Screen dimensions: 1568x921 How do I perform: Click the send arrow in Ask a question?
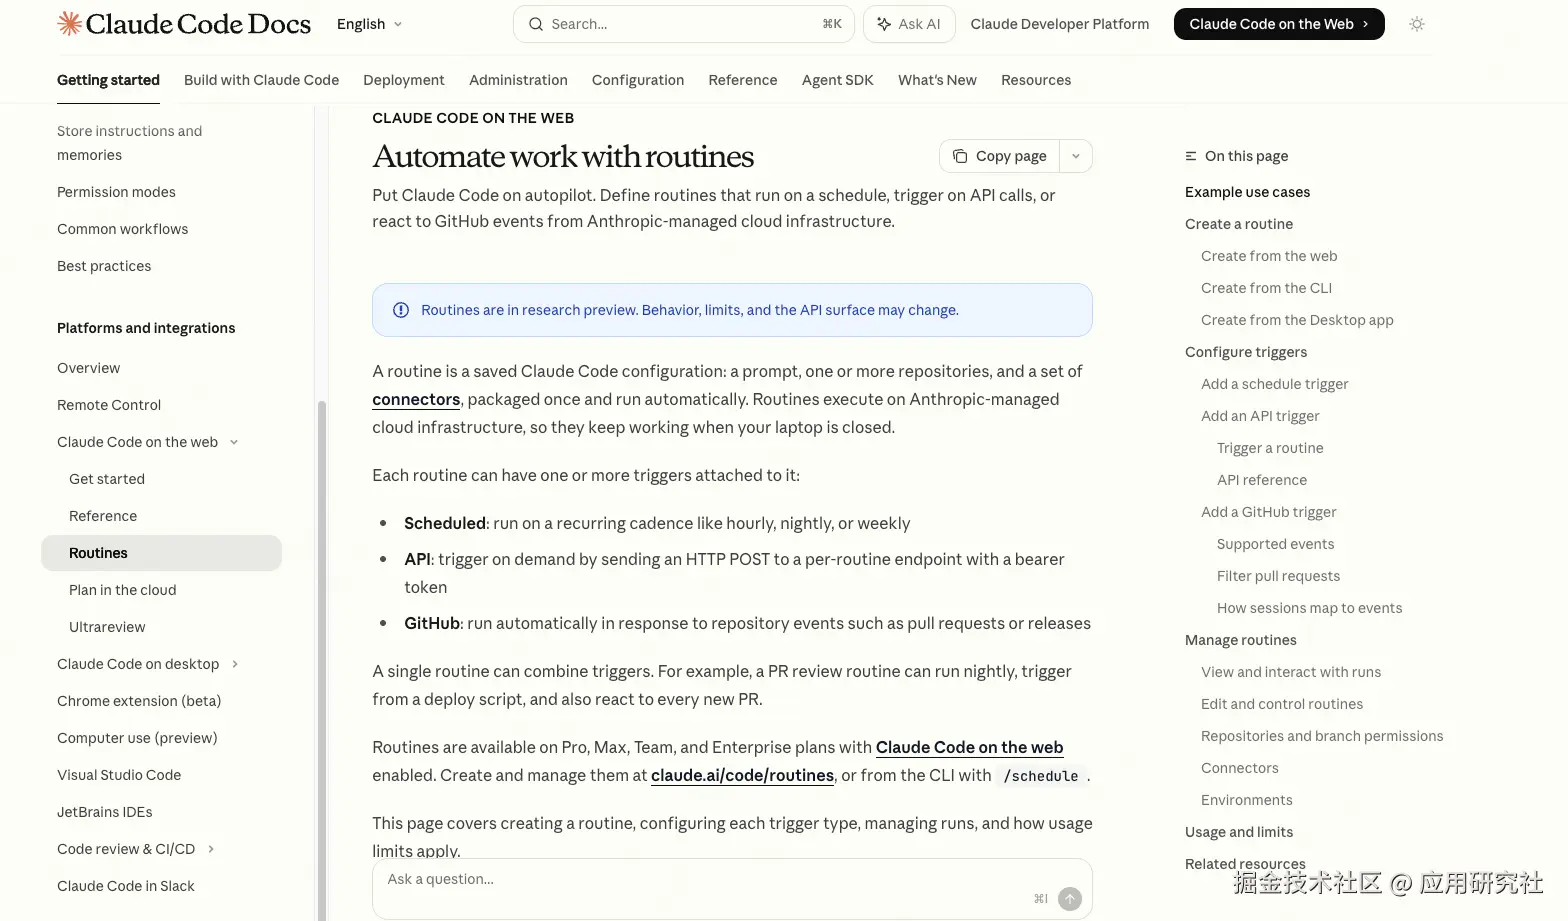pos(1070,899)
